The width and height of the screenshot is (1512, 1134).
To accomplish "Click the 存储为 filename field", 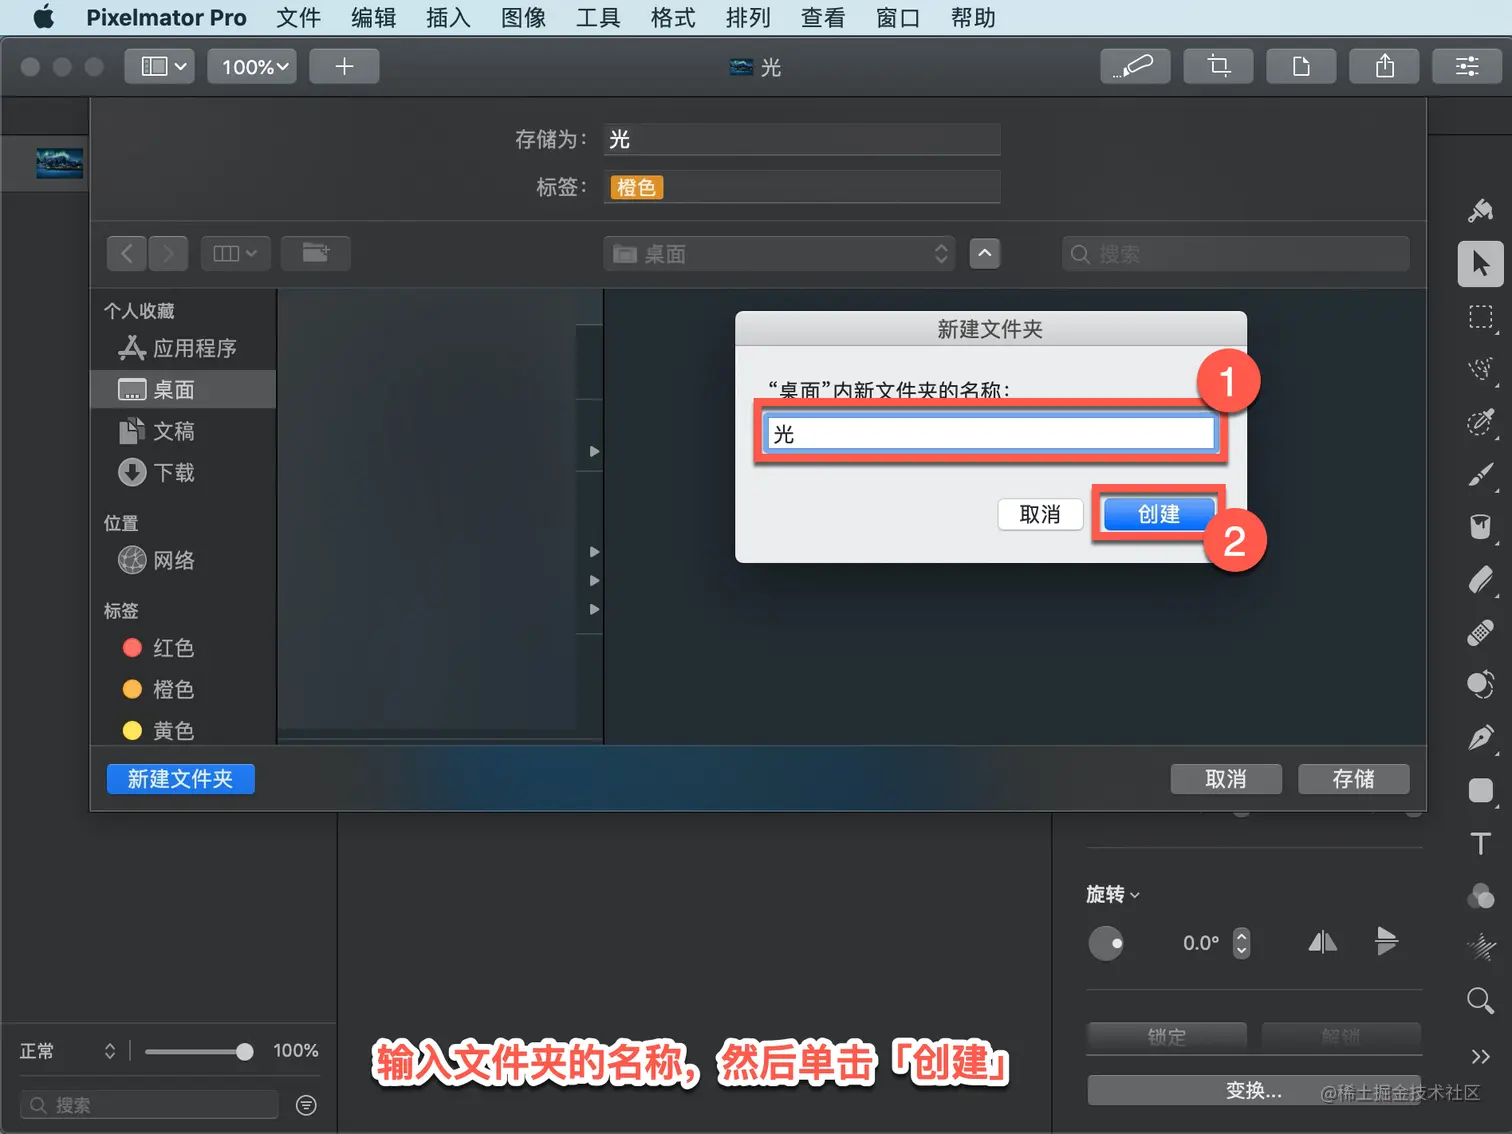I will click(802, 139).
